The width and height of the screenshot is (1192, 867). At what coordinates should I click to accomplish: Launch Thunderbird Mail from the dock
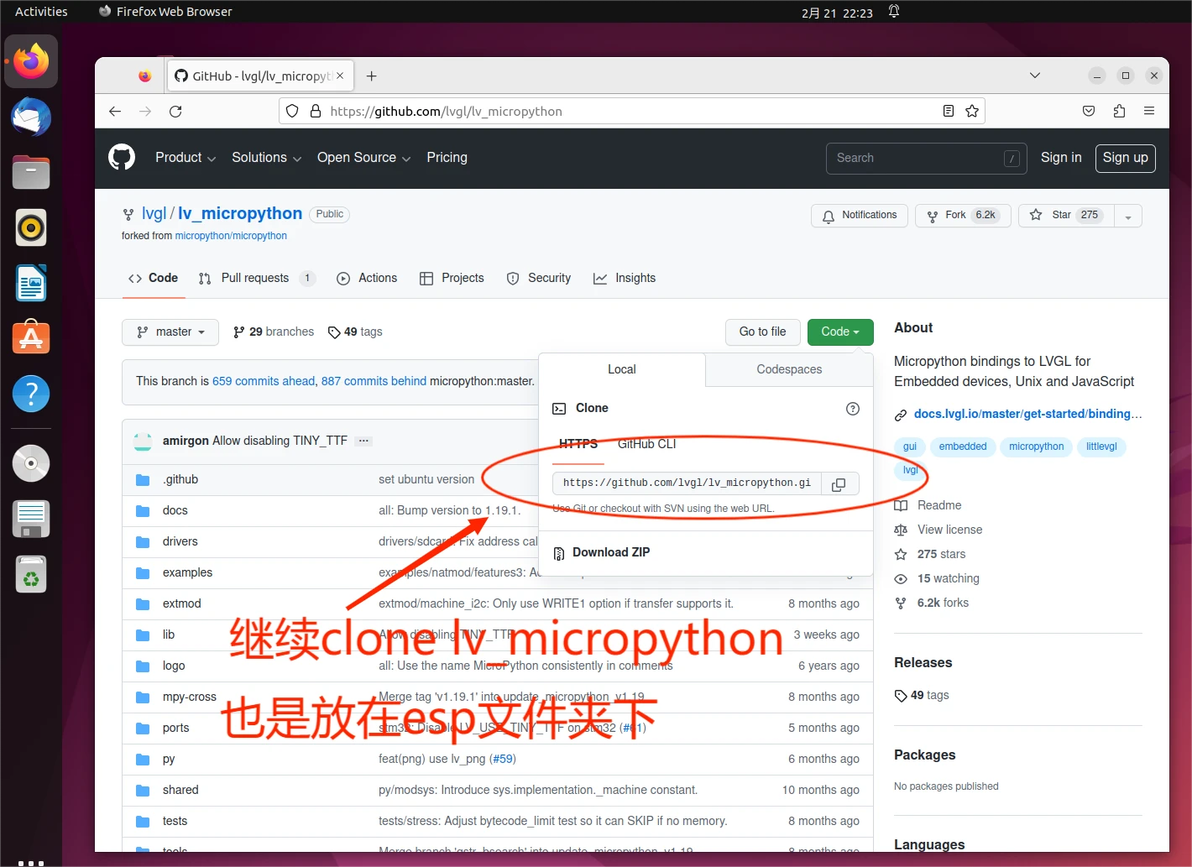click(31, 117)
